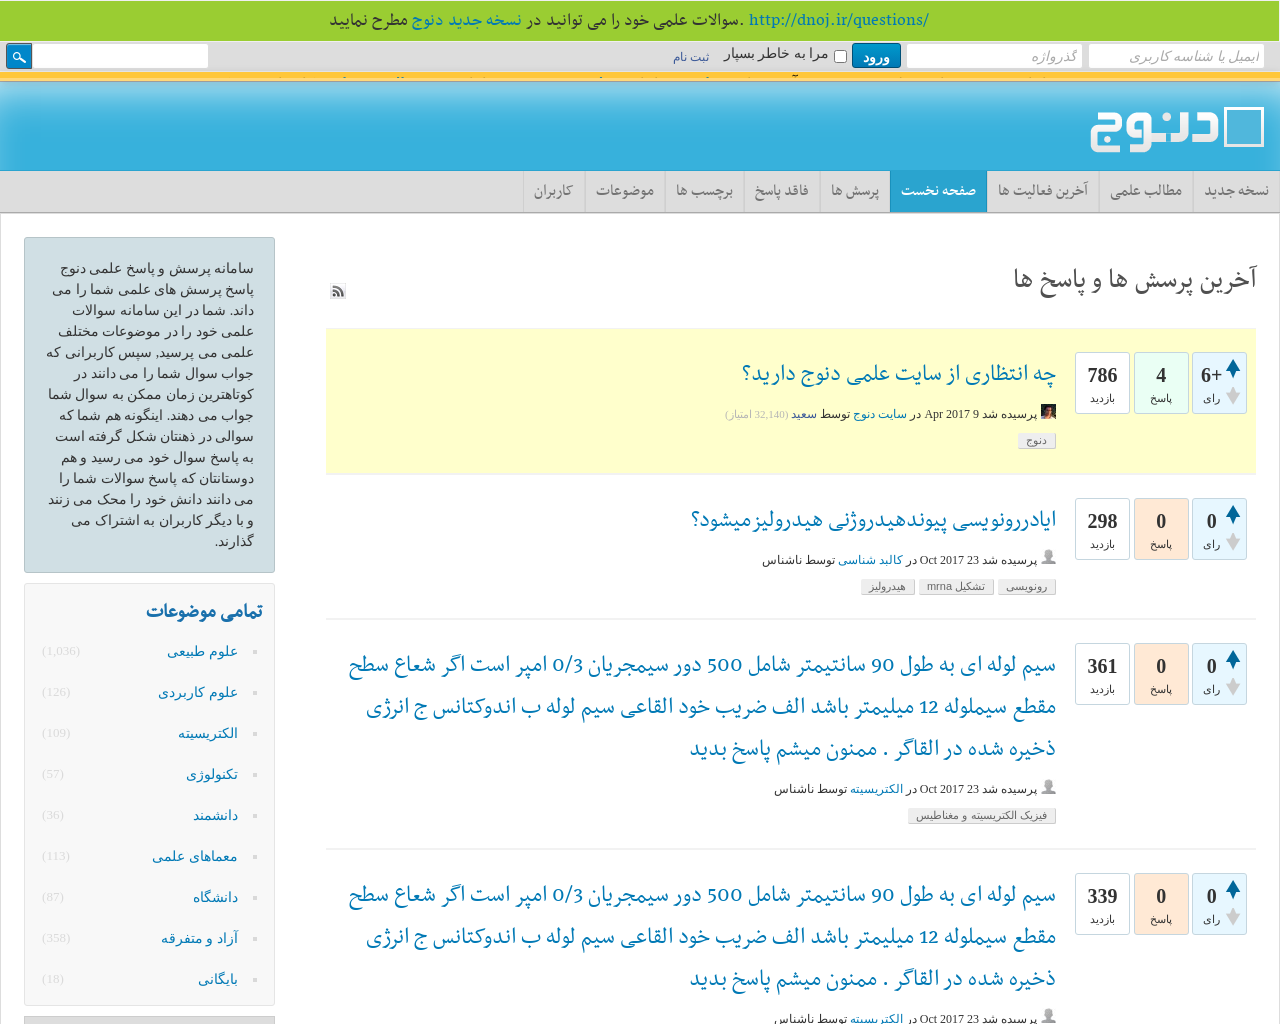Click the anonymous avatar on the الکتریسیته question
Image resolution: width=1280 pixels, height=1024 pixels.
pyautogui.click(x=1048, y=785)
